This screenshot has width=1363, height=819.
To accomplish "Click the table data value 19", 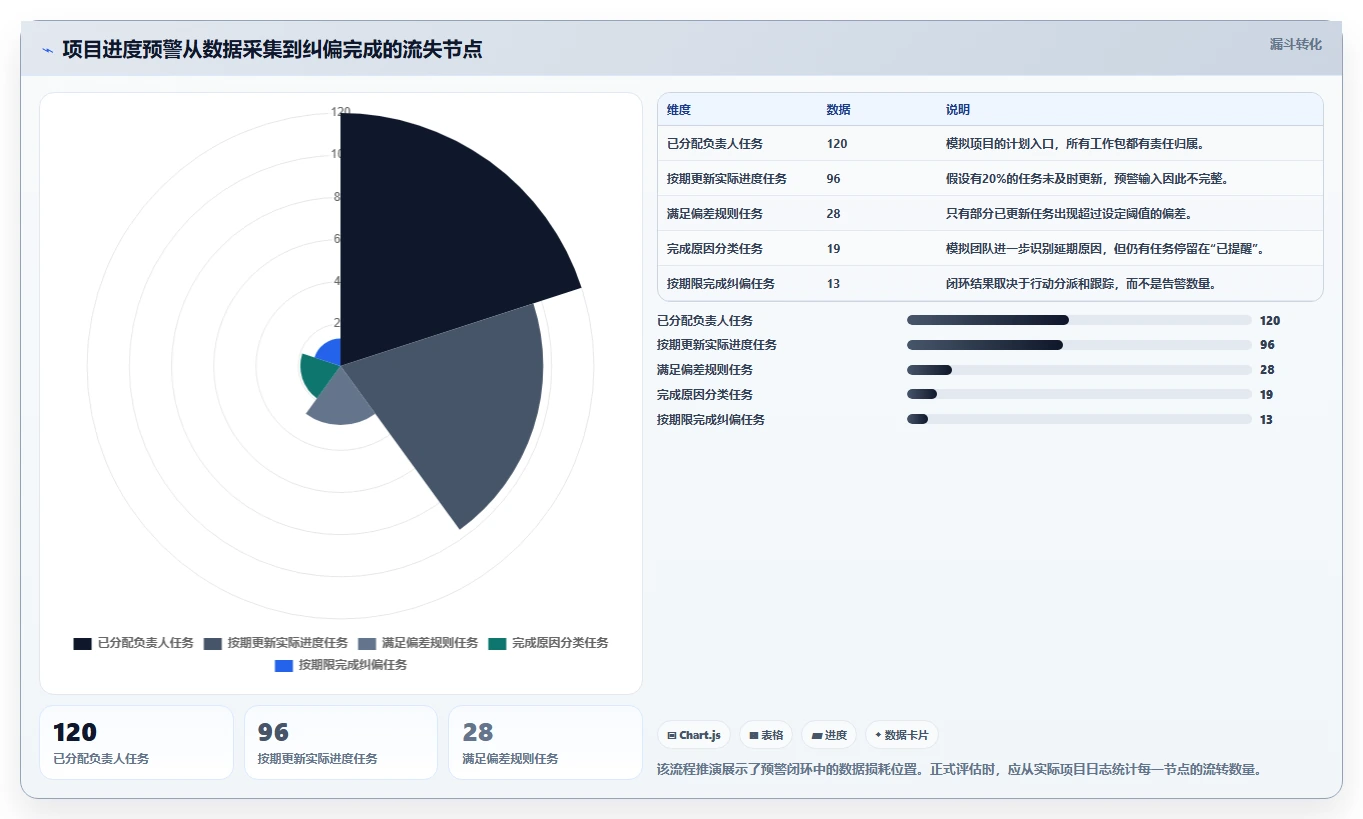I will [x=834, y=249].
